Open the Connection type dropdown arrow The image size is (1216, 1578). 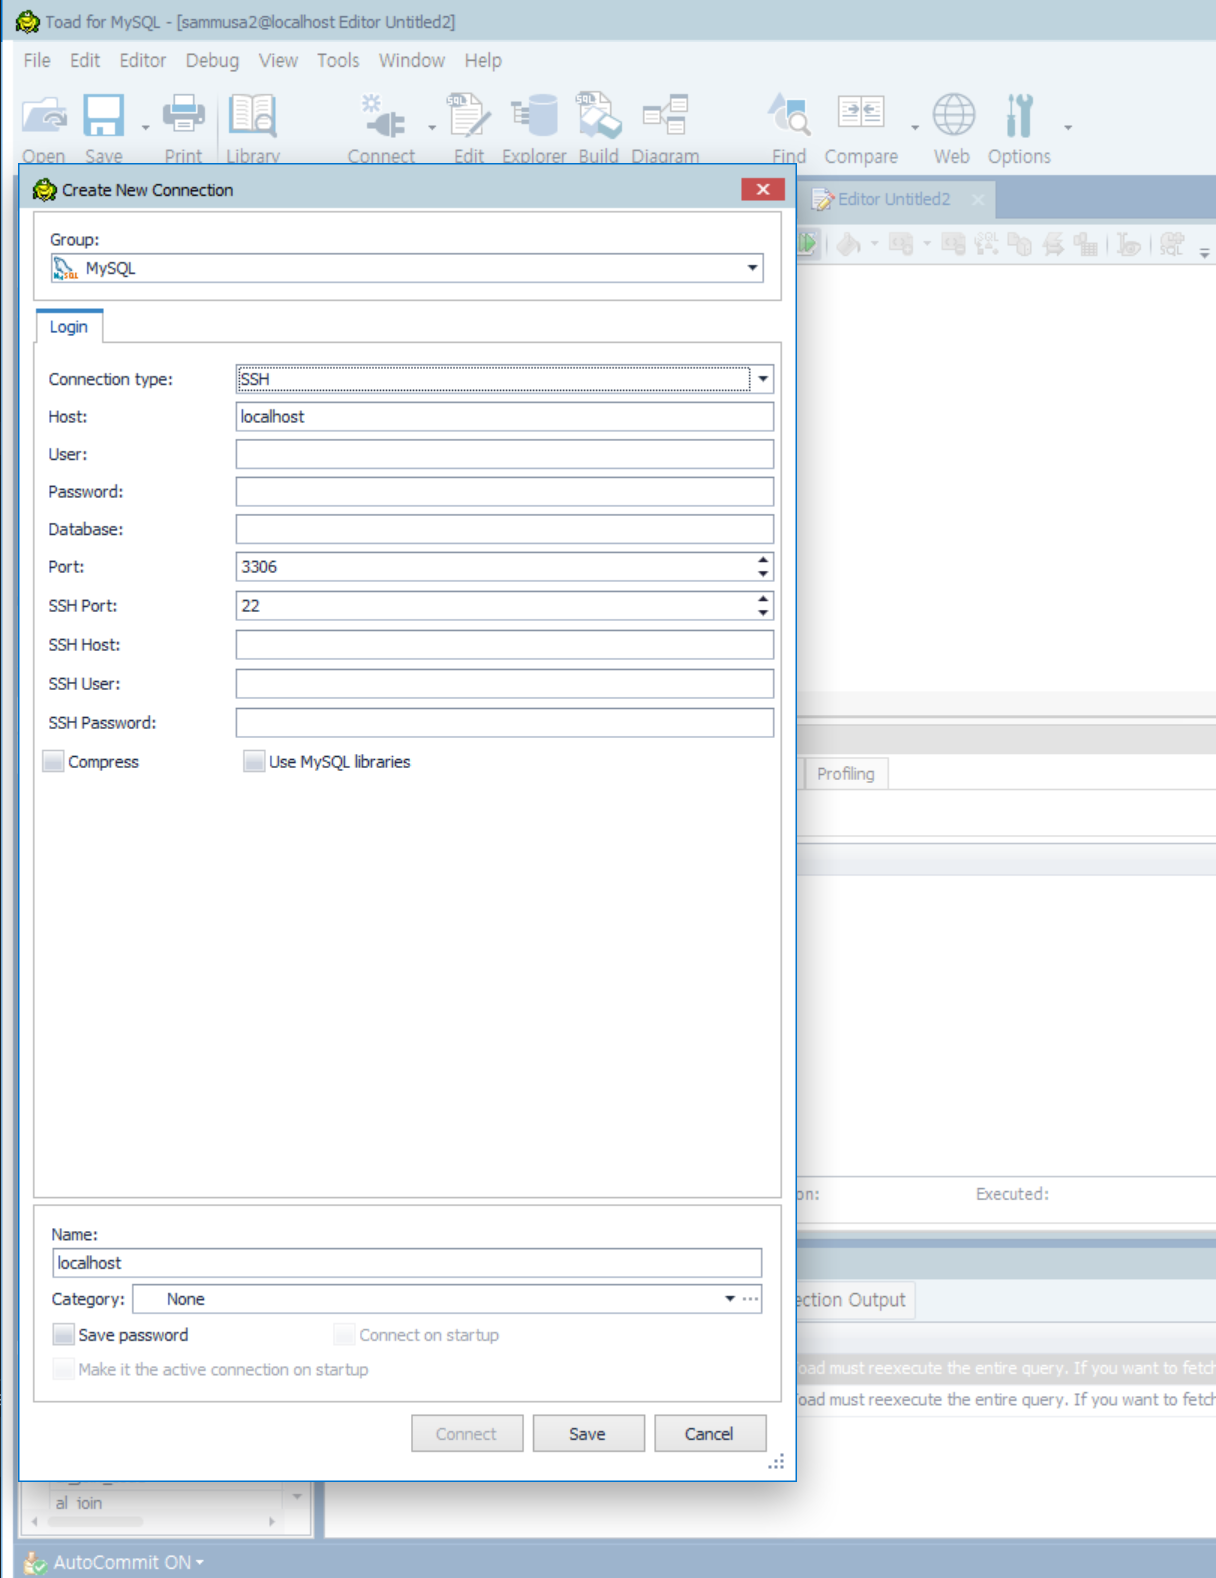(763, 379)
